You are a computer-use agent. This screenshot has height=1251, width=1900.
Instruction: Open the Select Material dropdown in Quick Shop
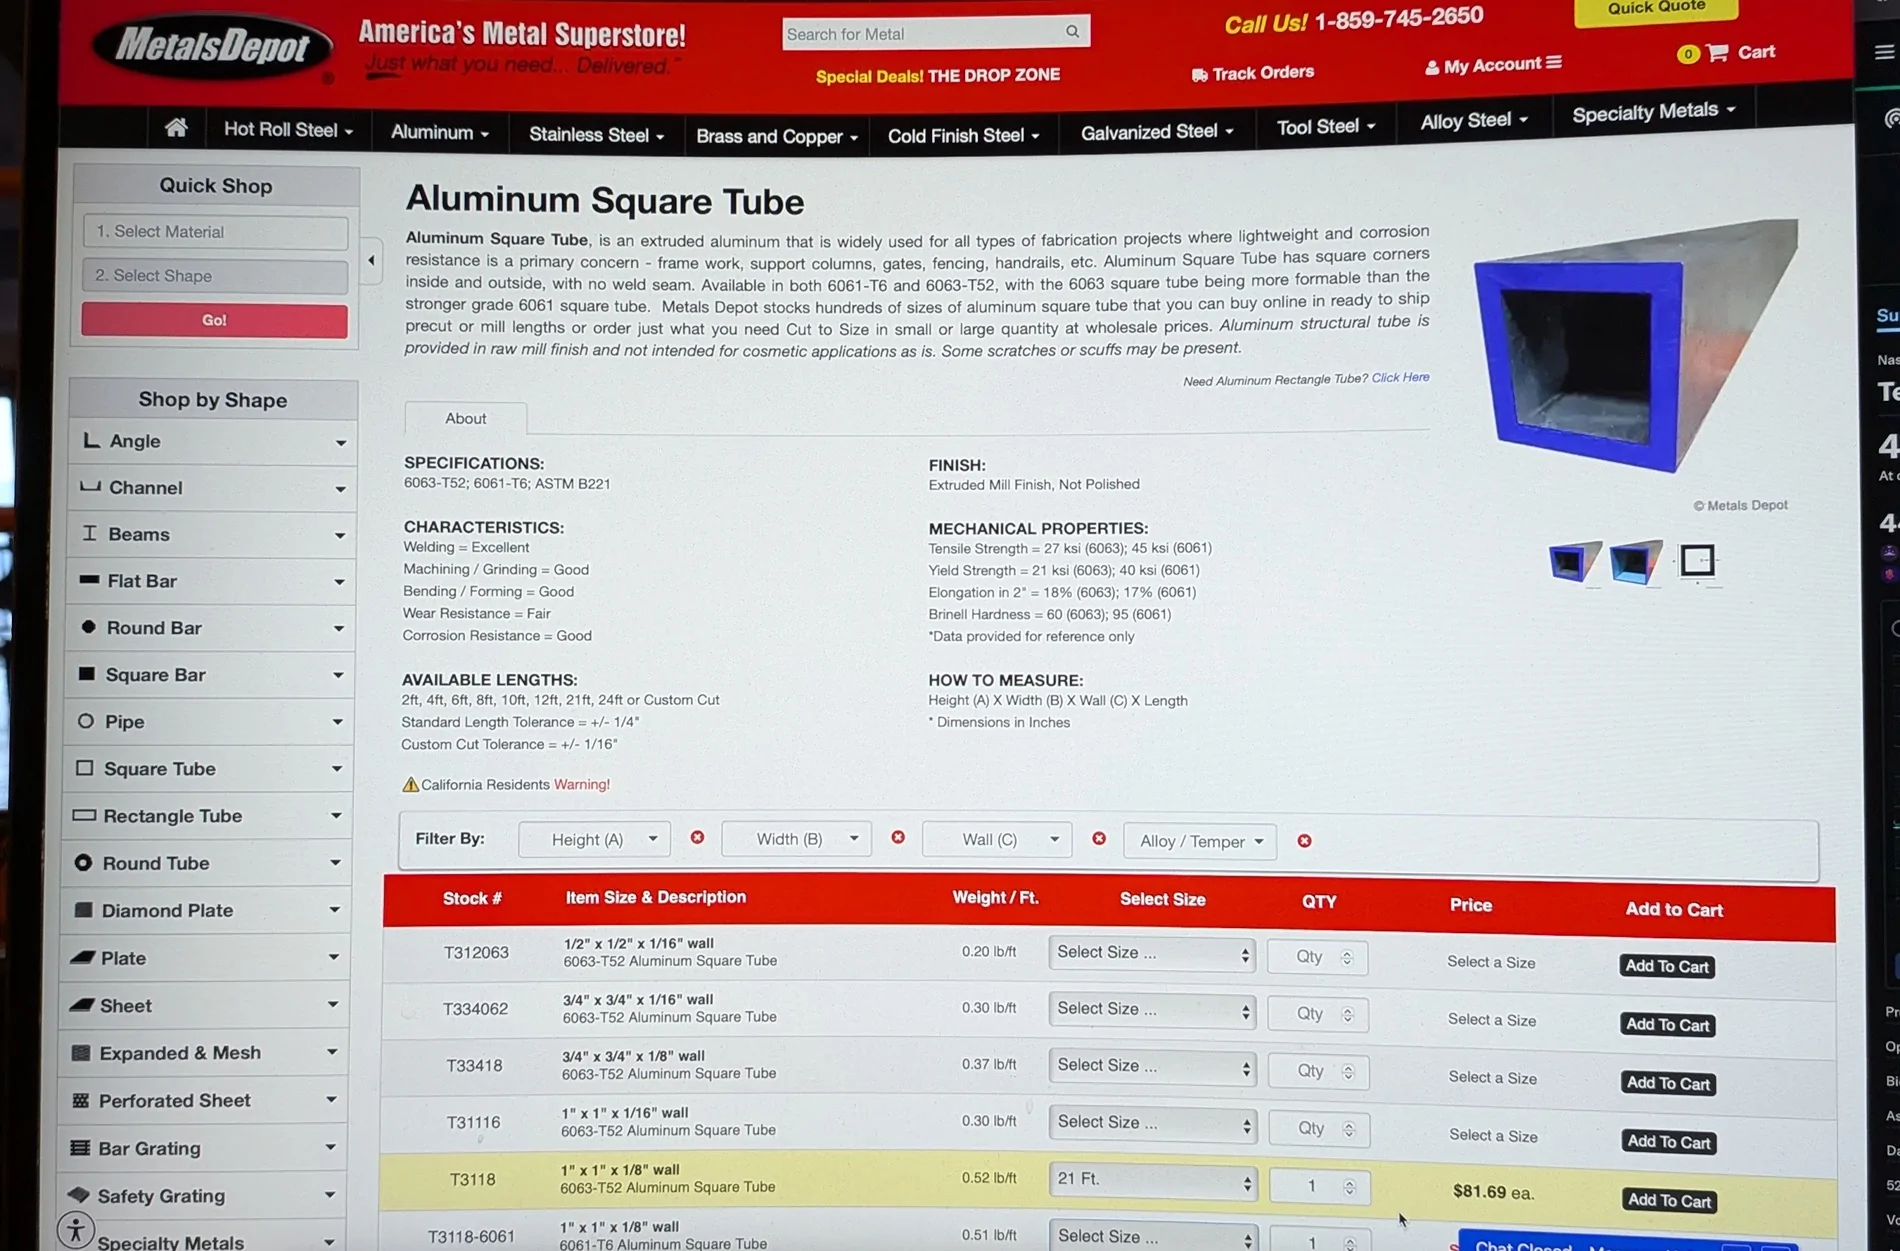click(215, 232)
